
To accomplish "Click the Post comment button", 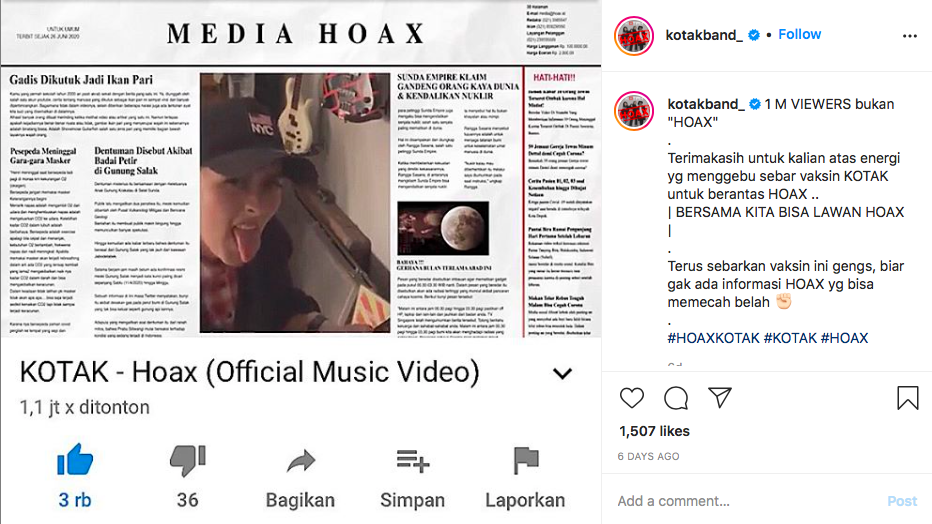I will [902, 501].
